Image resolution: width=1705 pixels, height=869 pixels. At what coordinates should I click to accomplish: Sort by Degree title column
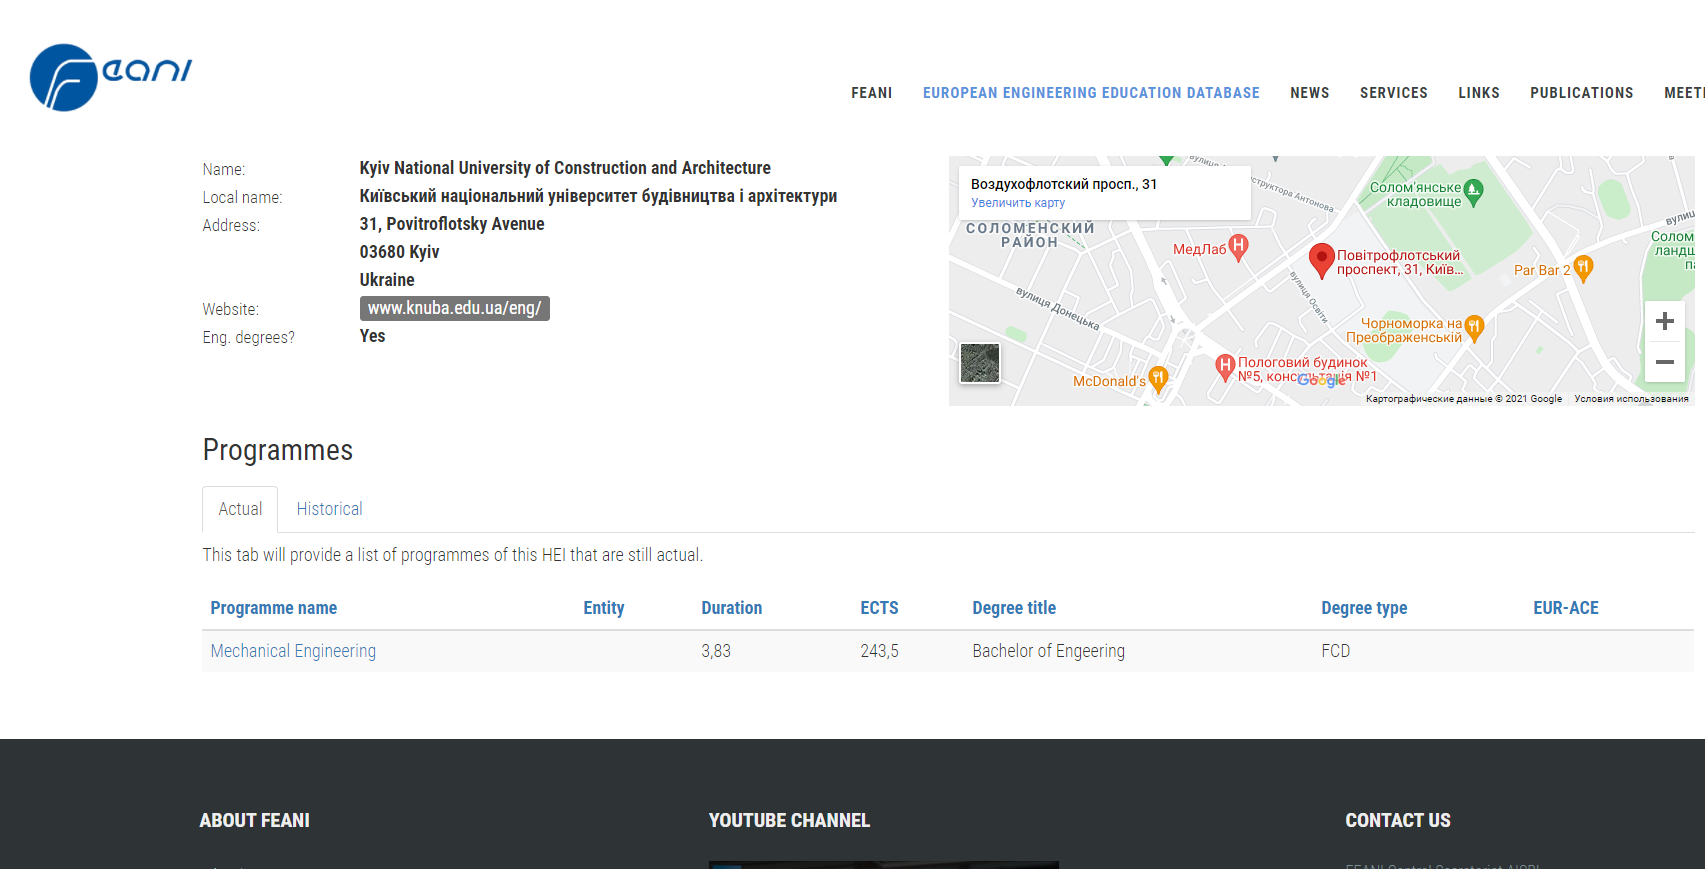coord(1014,608)
